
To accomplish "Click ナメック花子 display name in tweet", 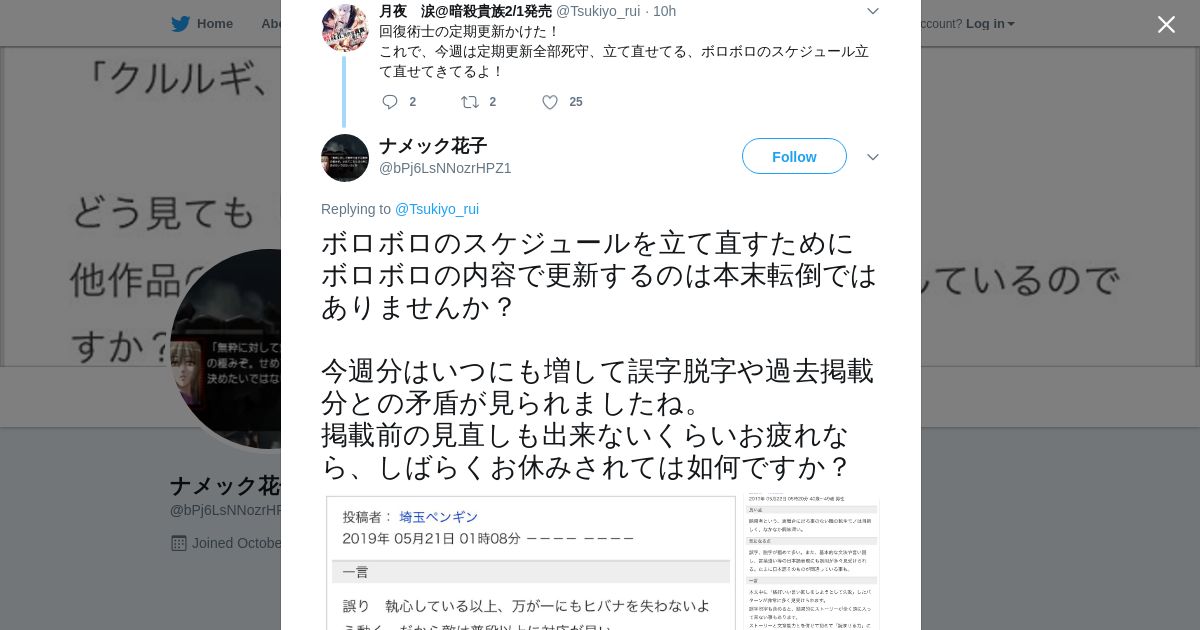I will [x=433, y=146].
